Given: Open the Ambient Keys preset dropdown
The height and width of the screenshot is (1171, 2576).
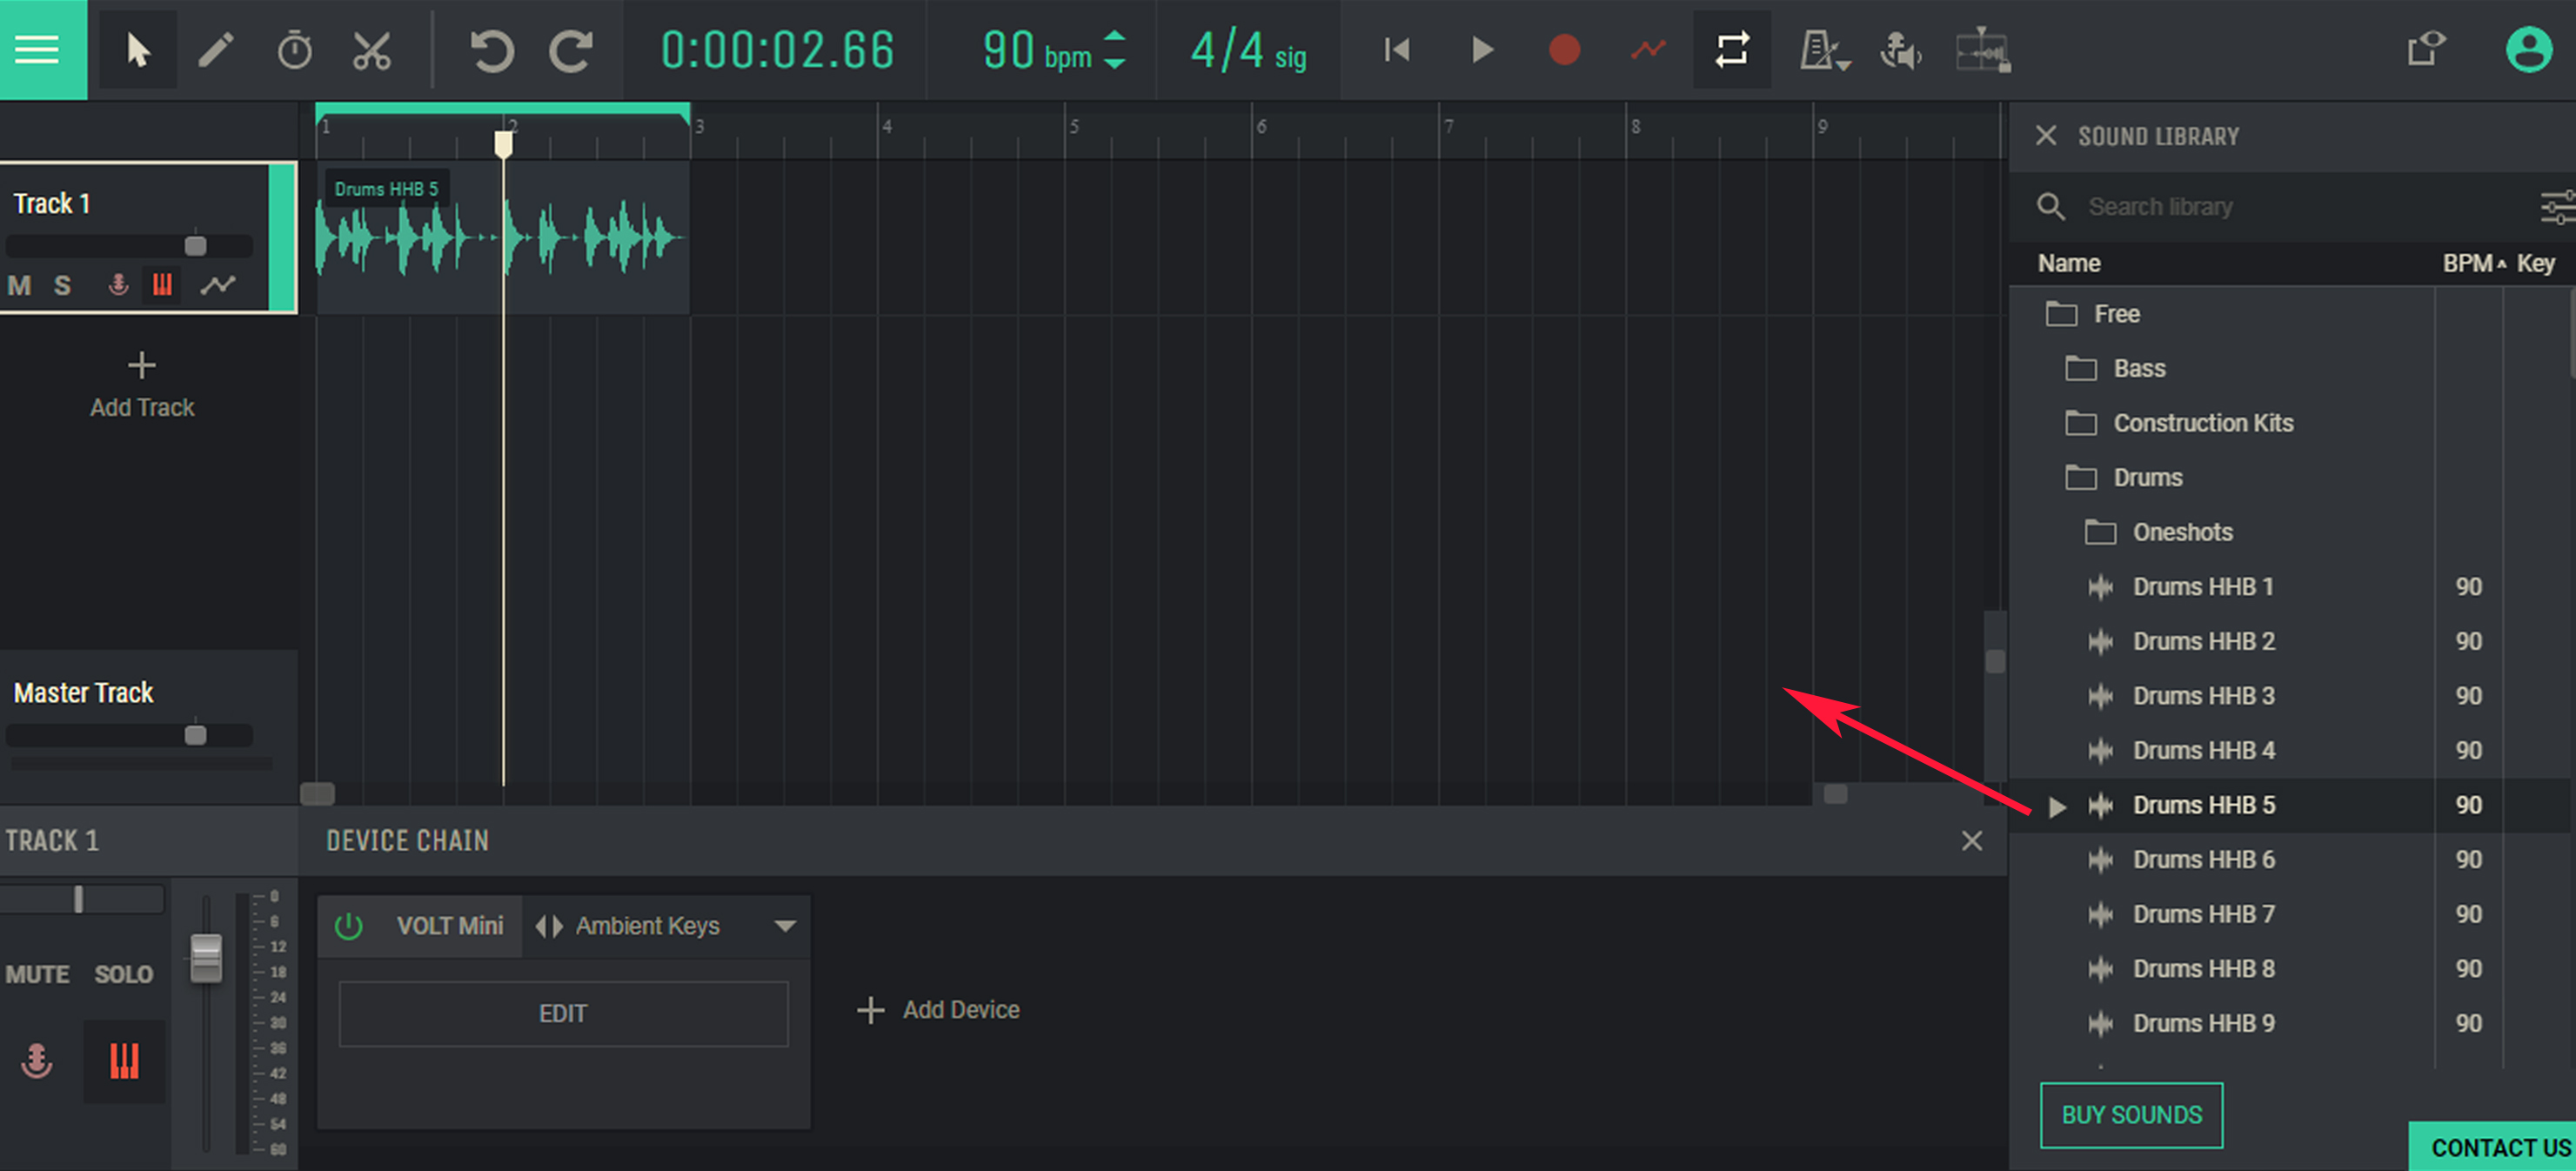Looking at the screenshot, I should [785, 926].
